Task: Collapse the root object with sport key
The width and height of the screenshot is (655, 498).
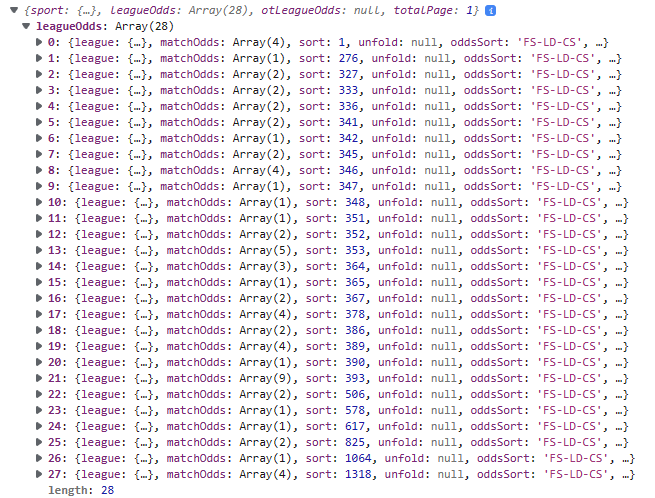Action: (x=14, y=10)
